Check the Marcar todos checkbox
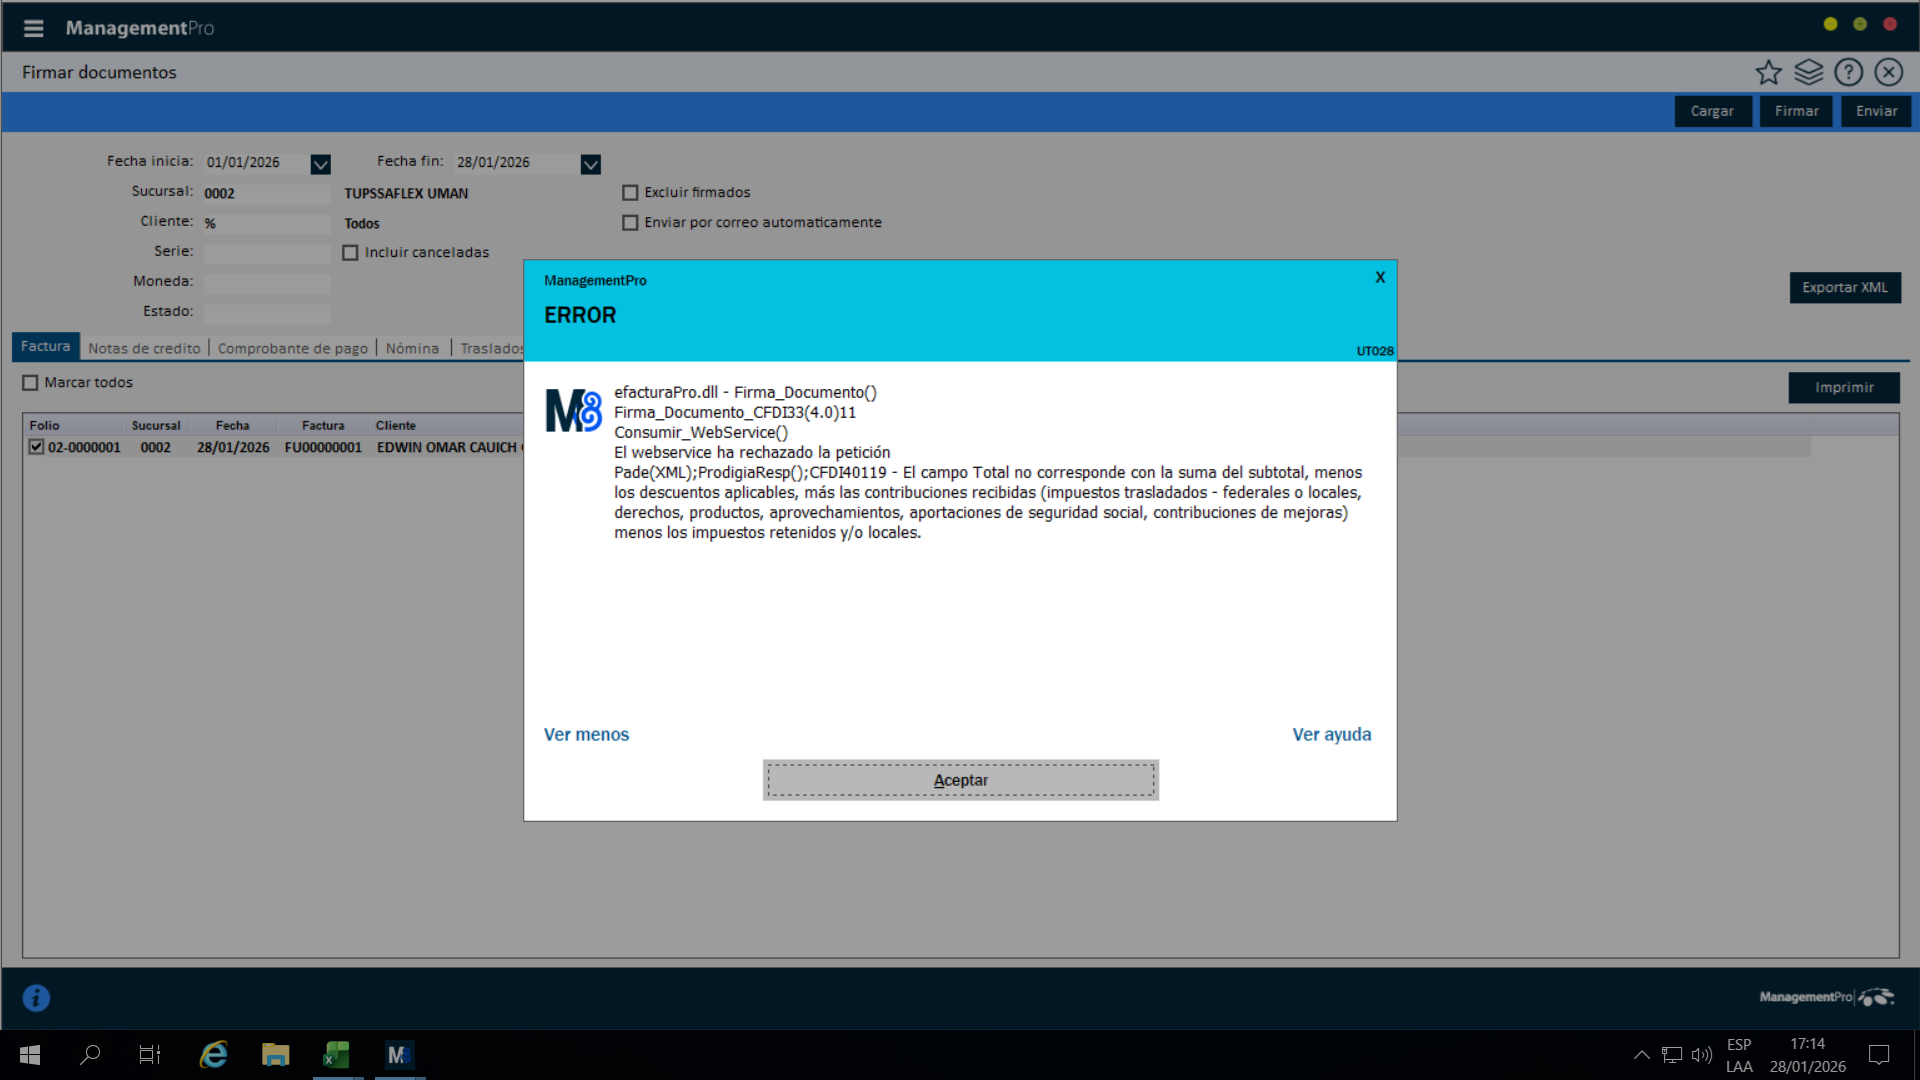 point(31,382)
